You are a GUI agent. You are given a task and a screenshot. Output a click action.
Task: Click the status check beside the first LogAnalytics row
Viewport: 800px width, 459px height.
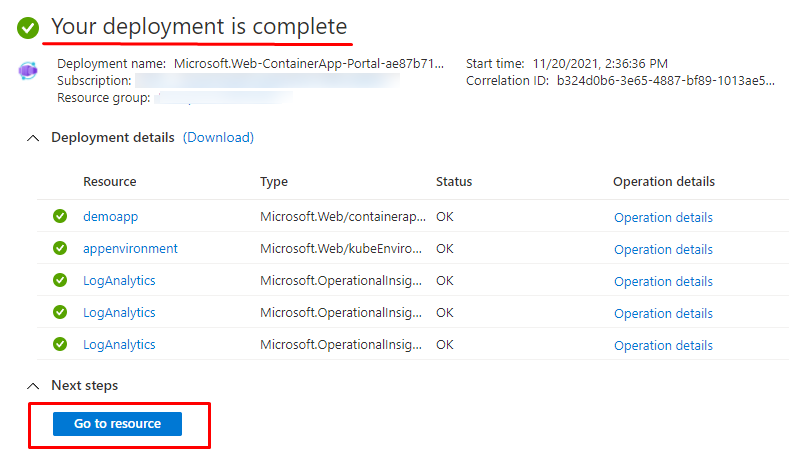pyautogui.click(x=60, y=280)
